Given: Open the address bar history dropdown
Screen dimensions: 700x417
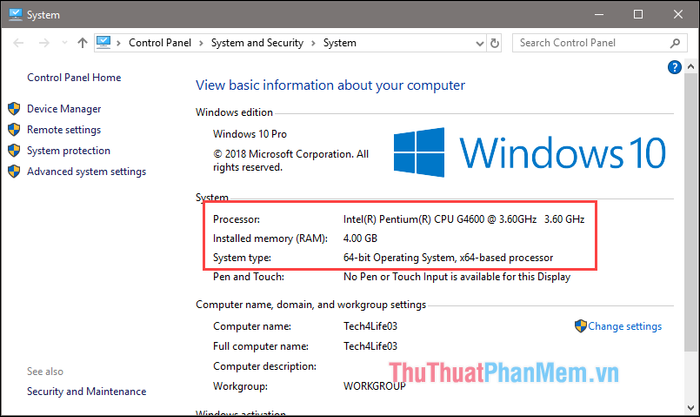Looking at the screenshot, I should [x=480, y=43].
